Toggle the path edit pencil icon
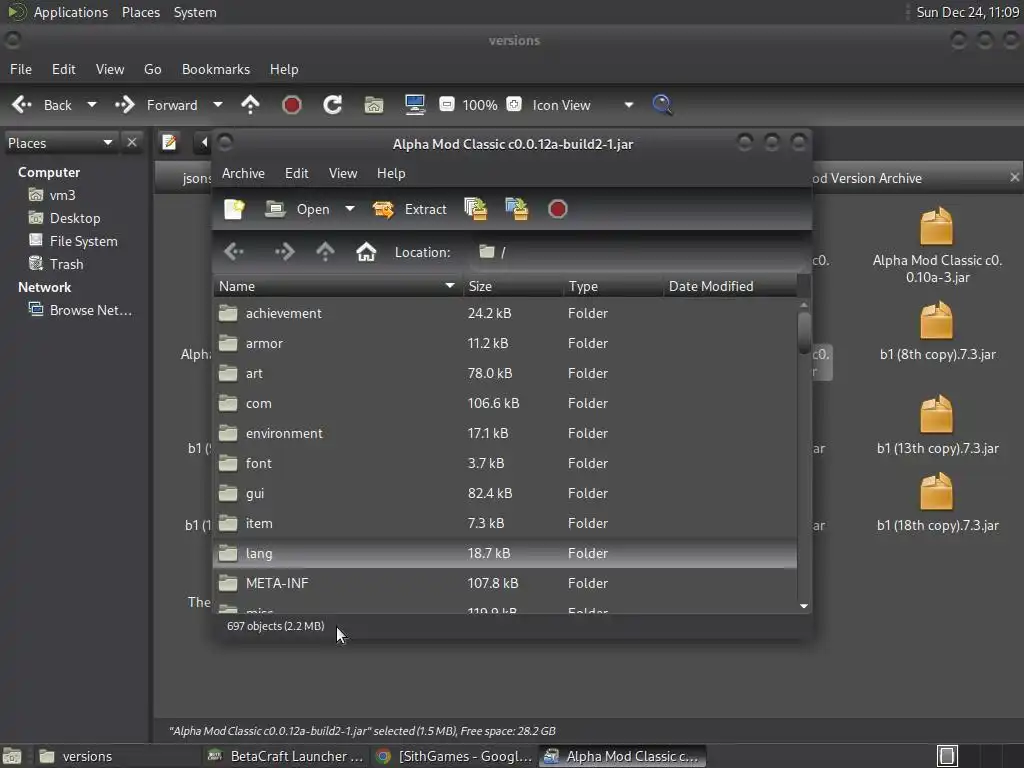1024x768 pixels. [x=169, y=142]
